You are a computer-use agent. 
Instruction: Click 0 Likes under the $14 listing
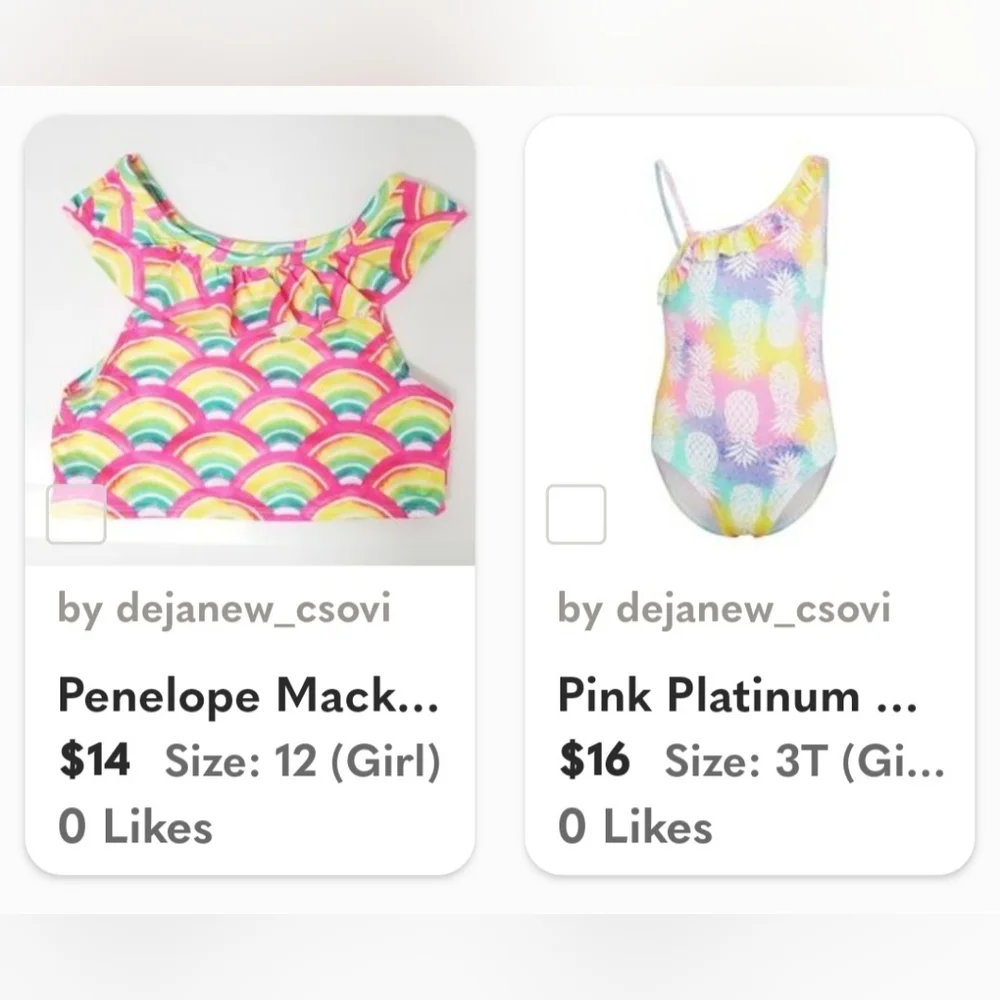click(x=135, y=827)
